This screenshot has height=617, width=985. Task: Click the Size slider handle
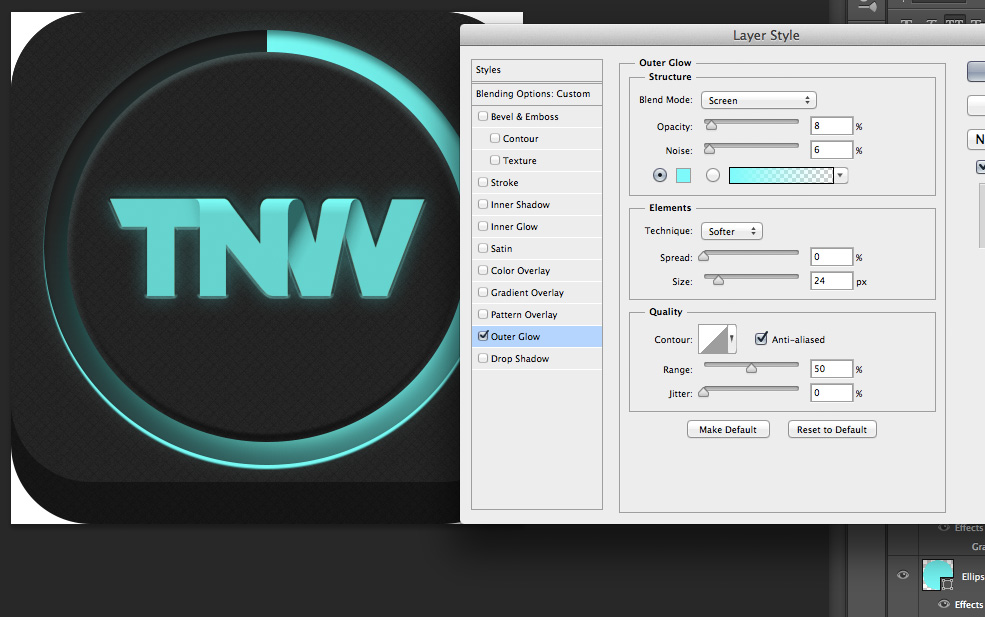pos(718,280)
